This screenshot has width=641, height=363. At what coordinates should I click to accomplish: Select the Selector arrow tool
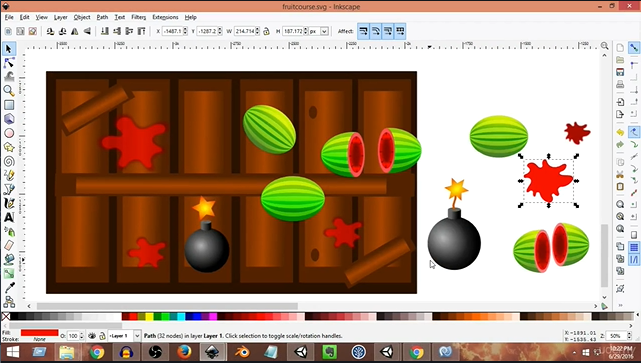click(x=9, y=49)
